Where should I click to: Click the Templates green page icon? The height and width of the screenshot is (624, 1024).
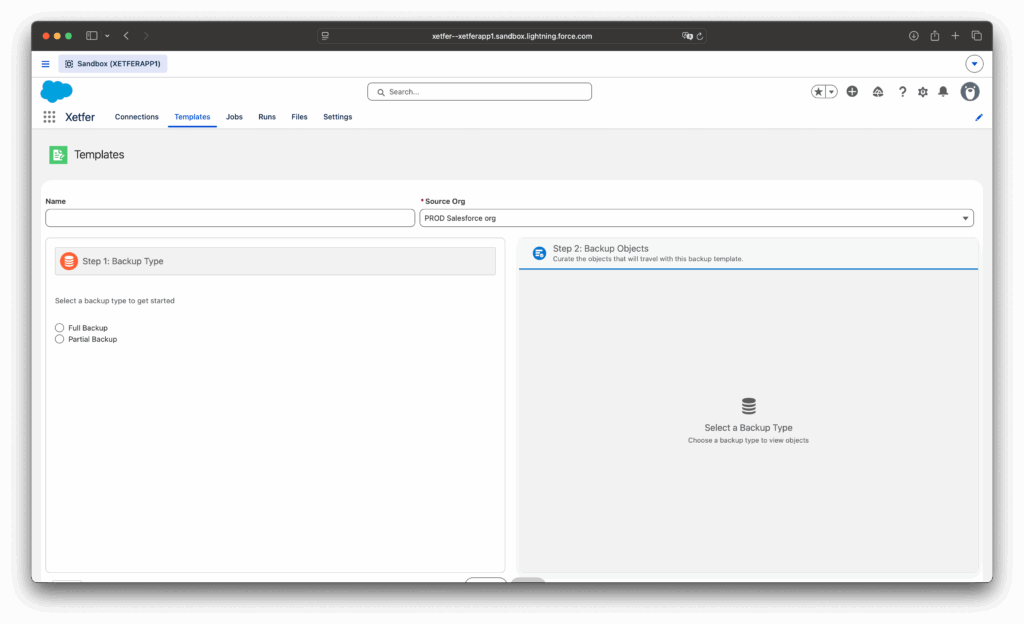tap(58, 155)
